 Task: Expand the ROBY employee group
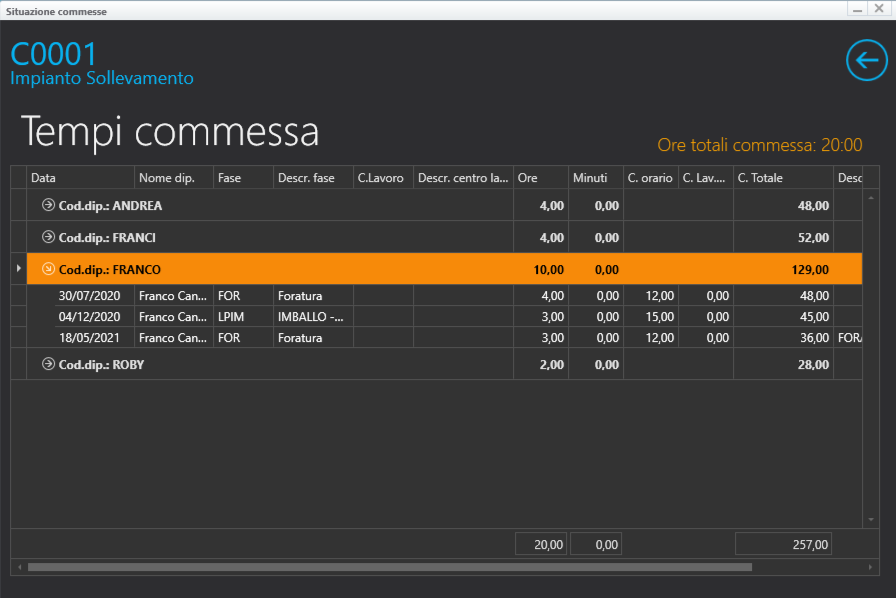[47, 364]
